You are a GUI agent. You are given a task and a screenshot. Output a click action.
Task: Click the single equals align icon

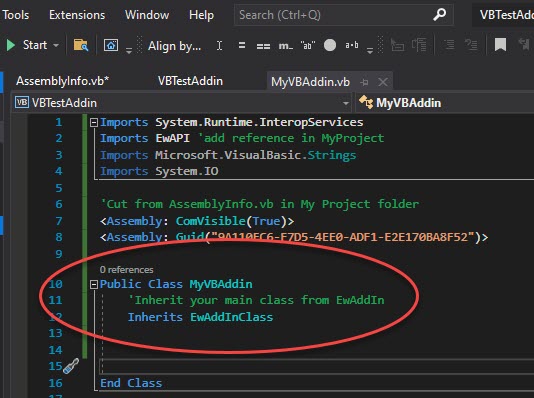pyautogui.click(x=242, y=45)
